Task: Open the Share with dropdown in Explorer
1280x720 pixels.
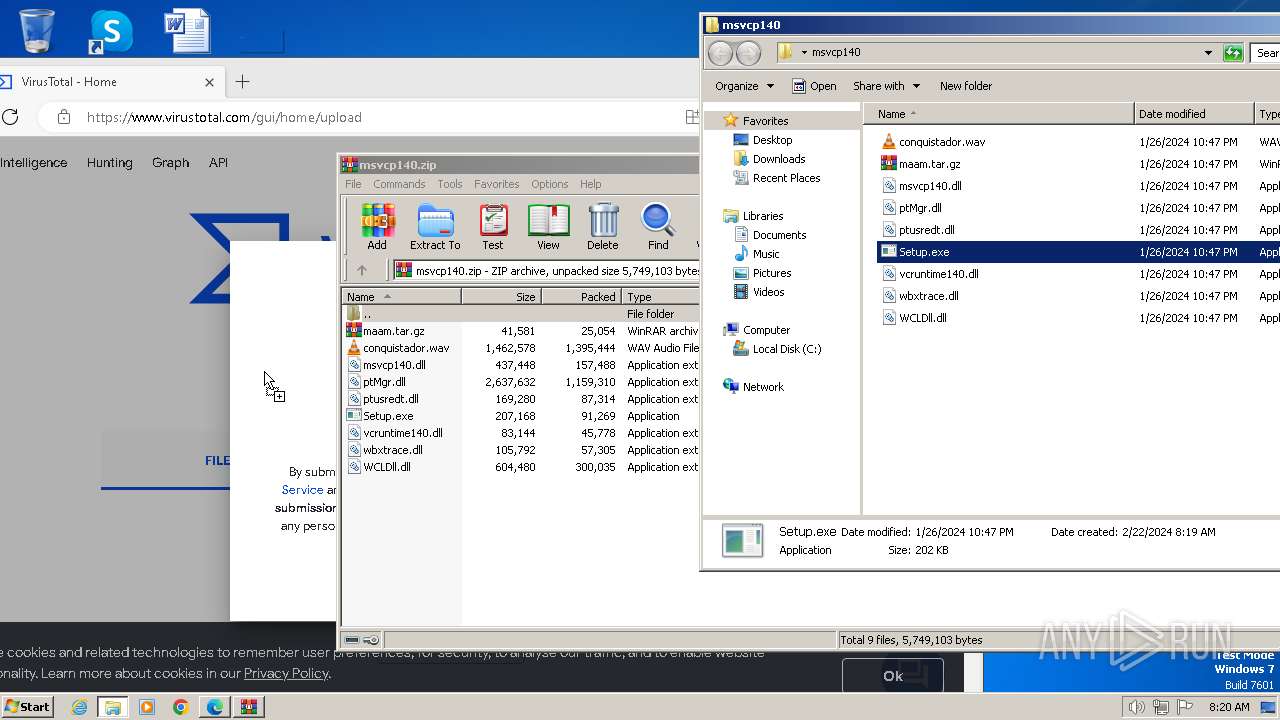Action: (x=886, y=86)
